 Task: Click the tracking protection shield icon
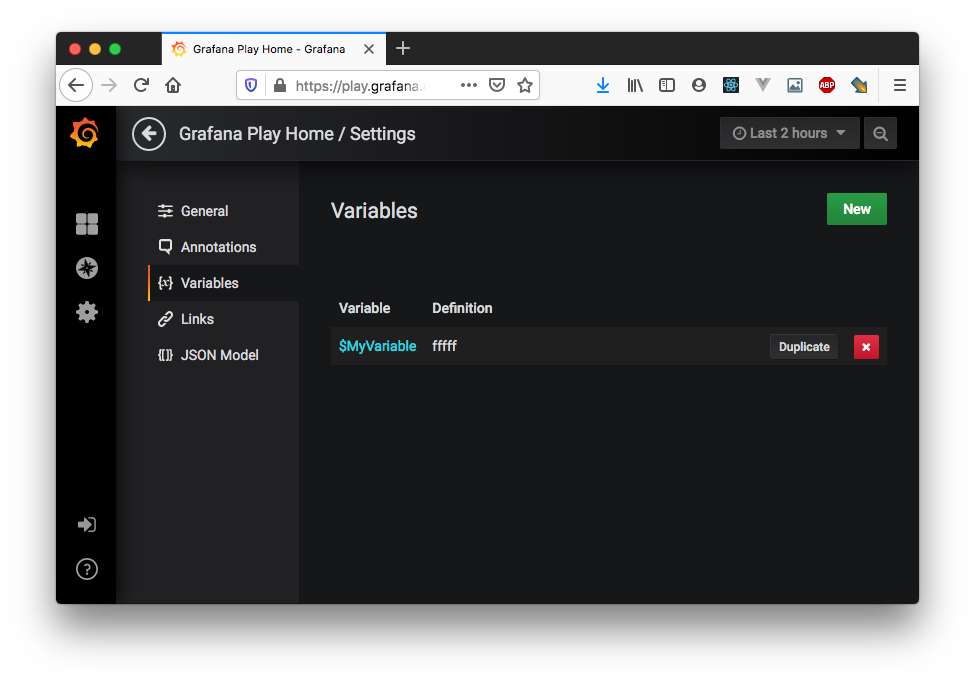point(251,85)
